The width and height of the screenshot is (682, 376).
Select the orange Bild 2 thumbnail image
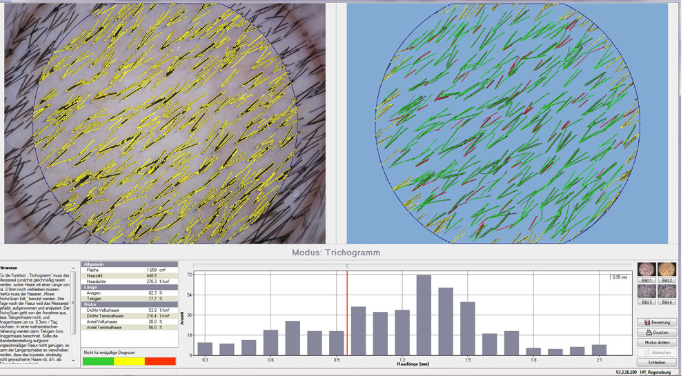coord(667,269)
